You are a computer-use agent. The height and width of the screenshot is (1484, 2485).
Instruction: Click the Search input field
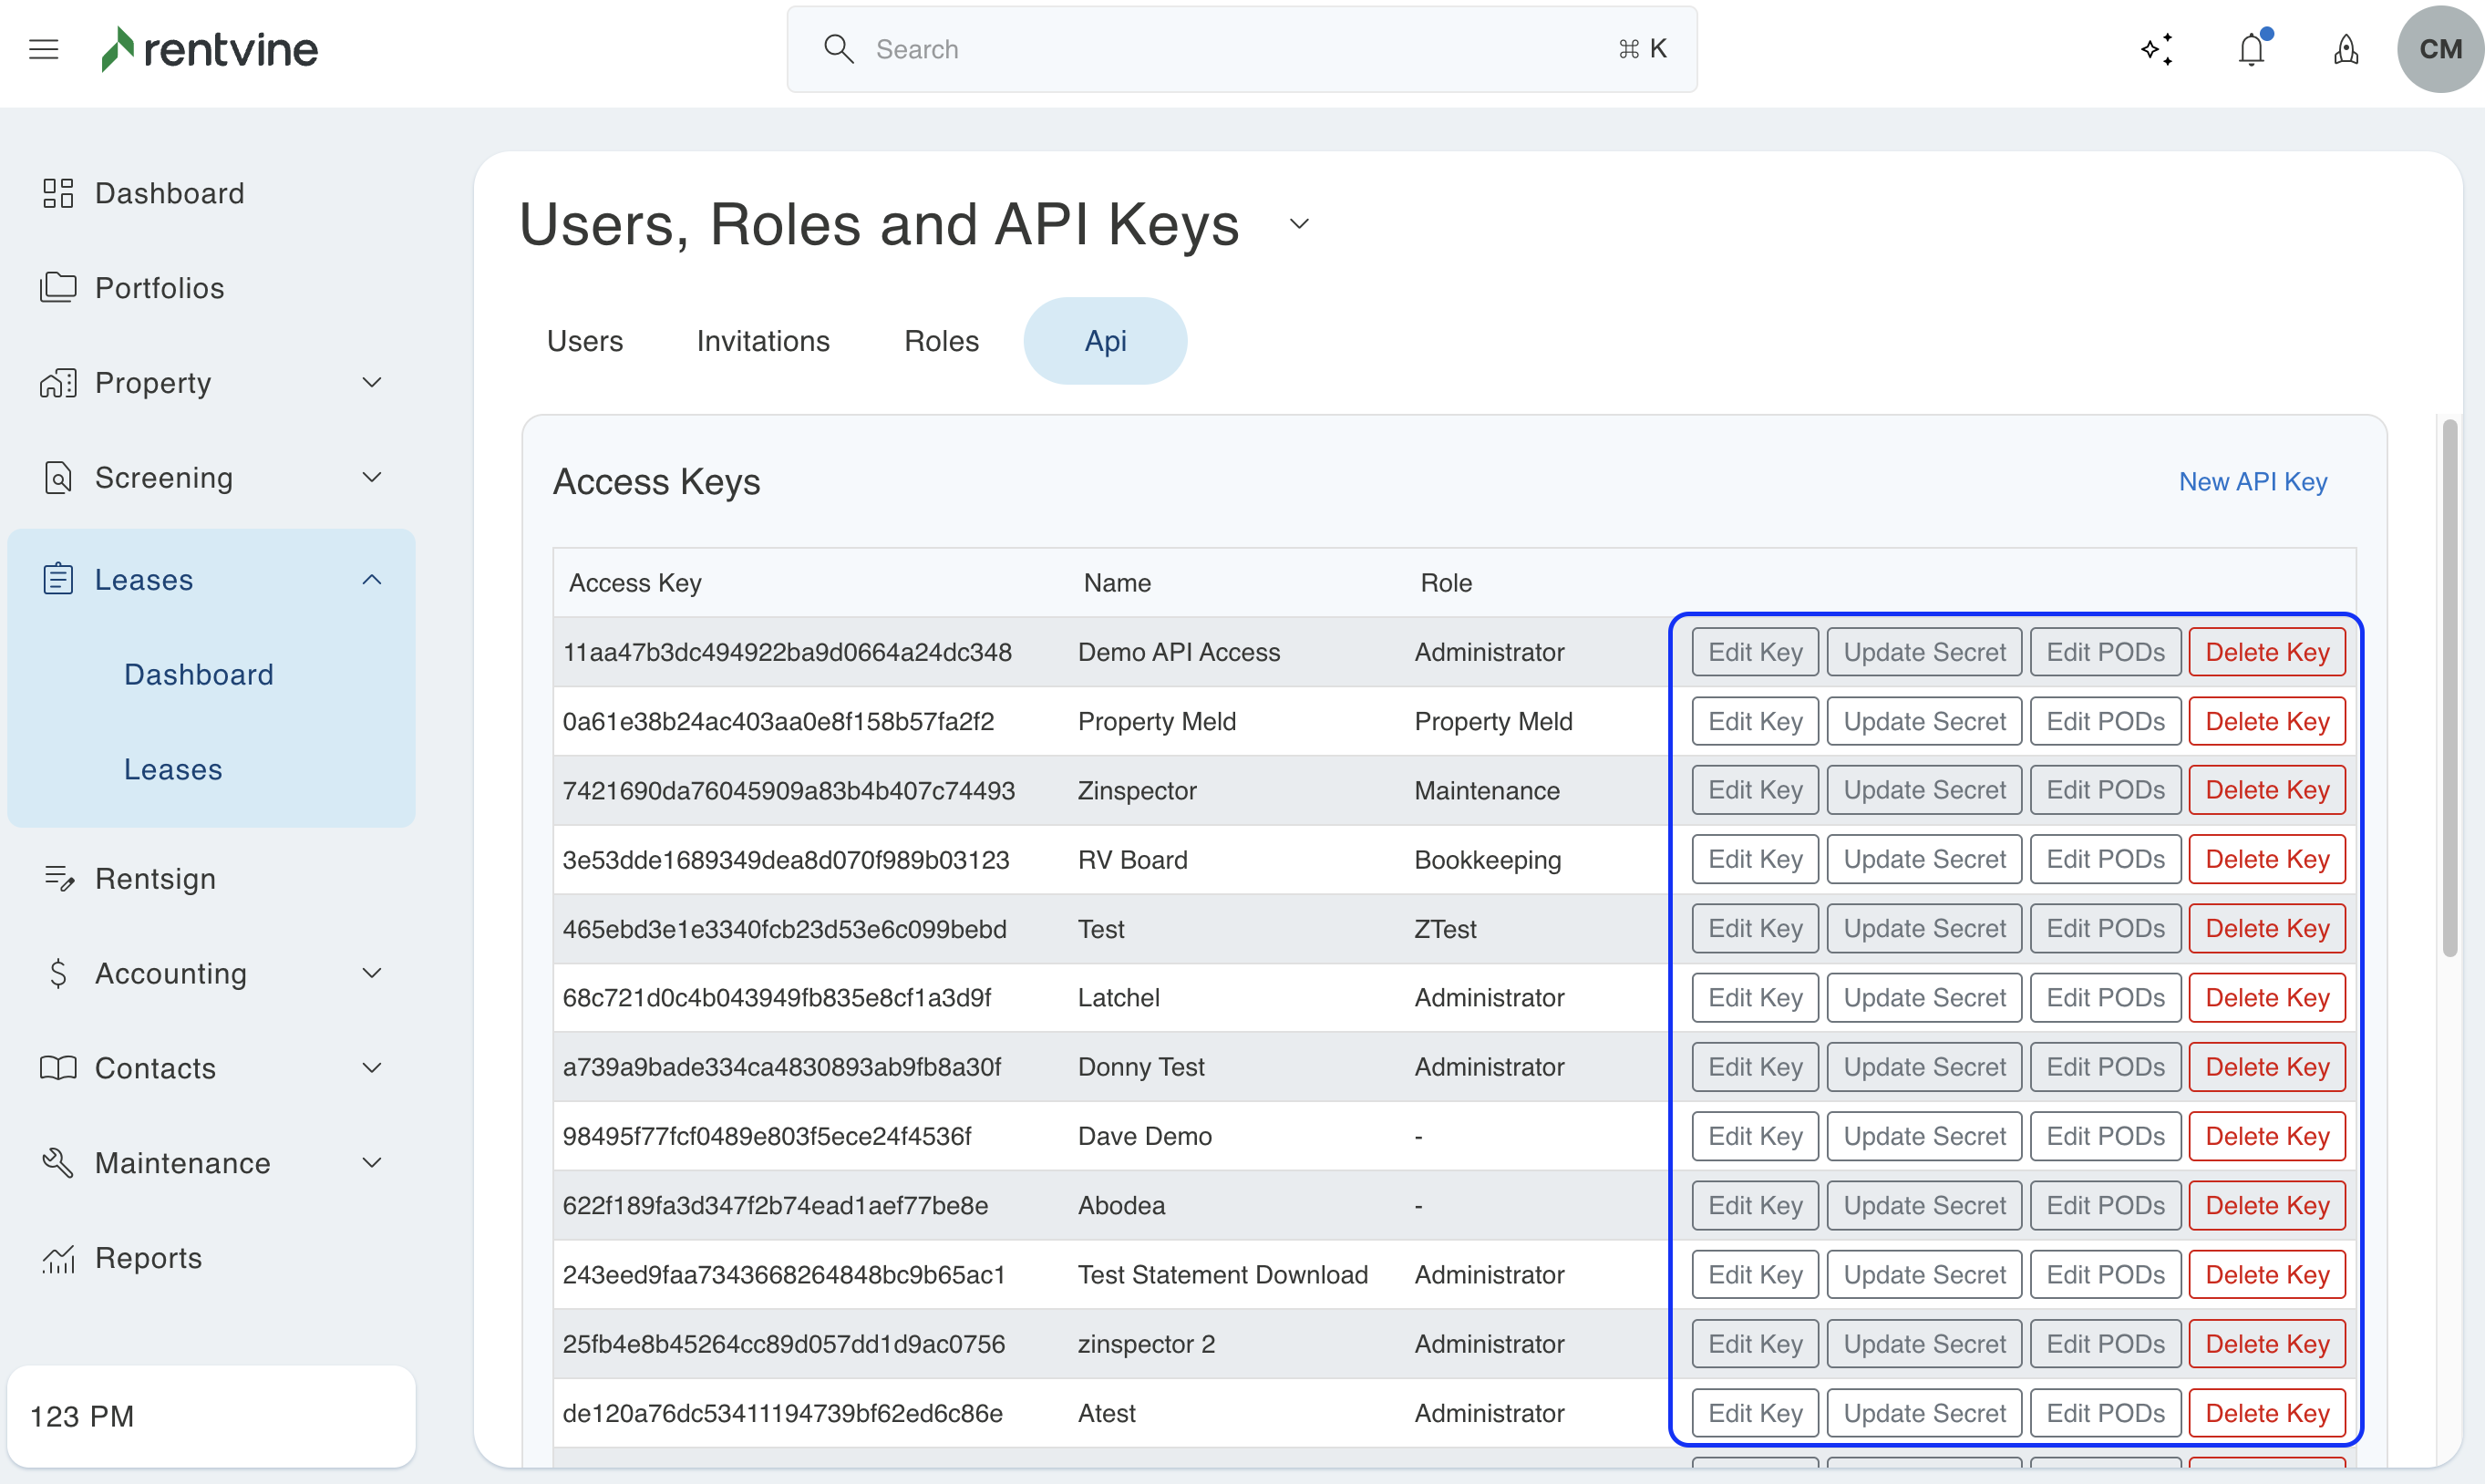tap(1240, 49)
